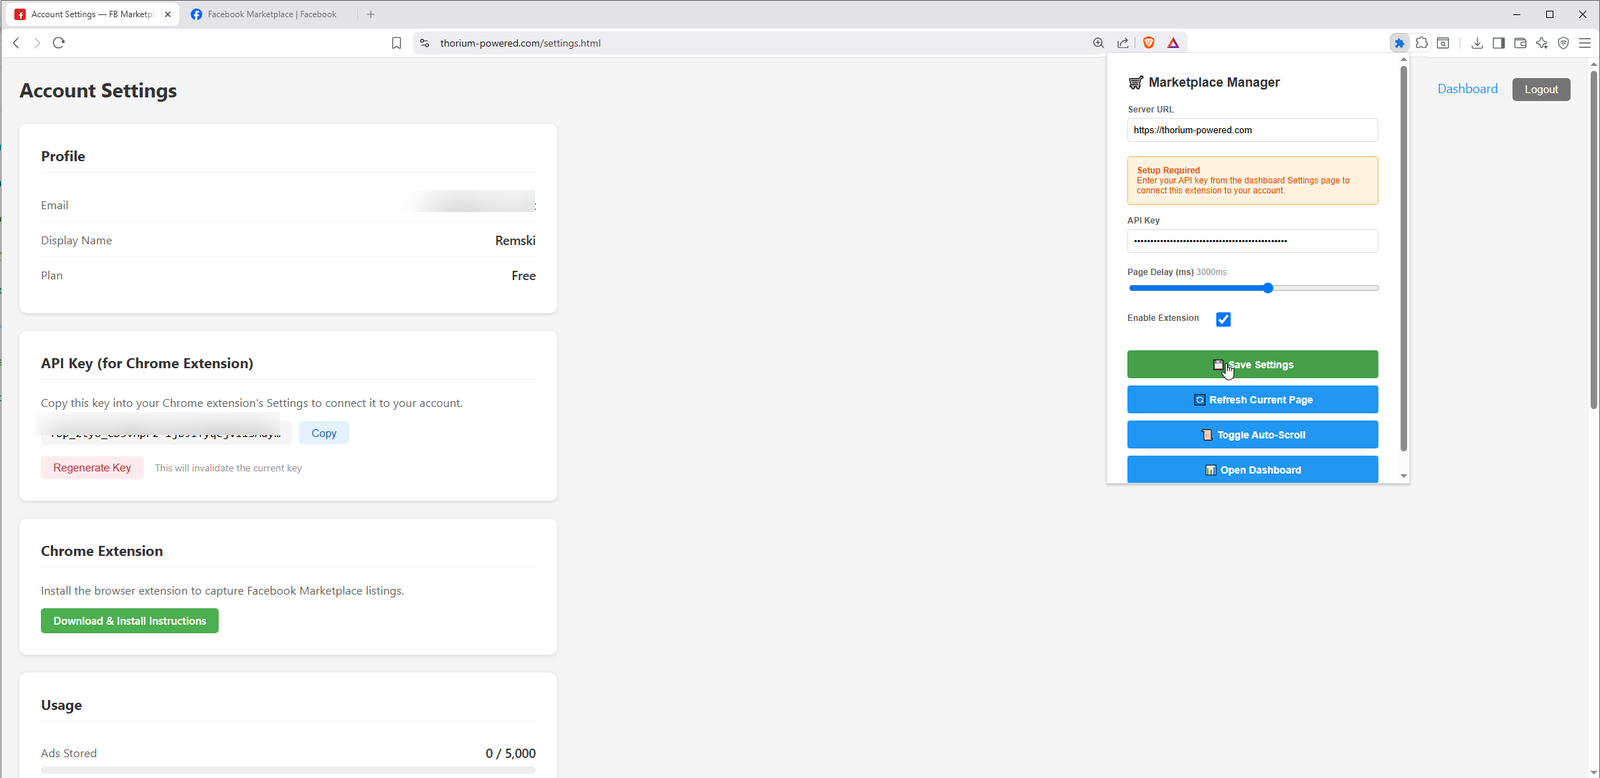Click the extension popup scrollbar
Image resolution: width=1600 pixels, height=778 pixels.
click(x=1404, y=258)
